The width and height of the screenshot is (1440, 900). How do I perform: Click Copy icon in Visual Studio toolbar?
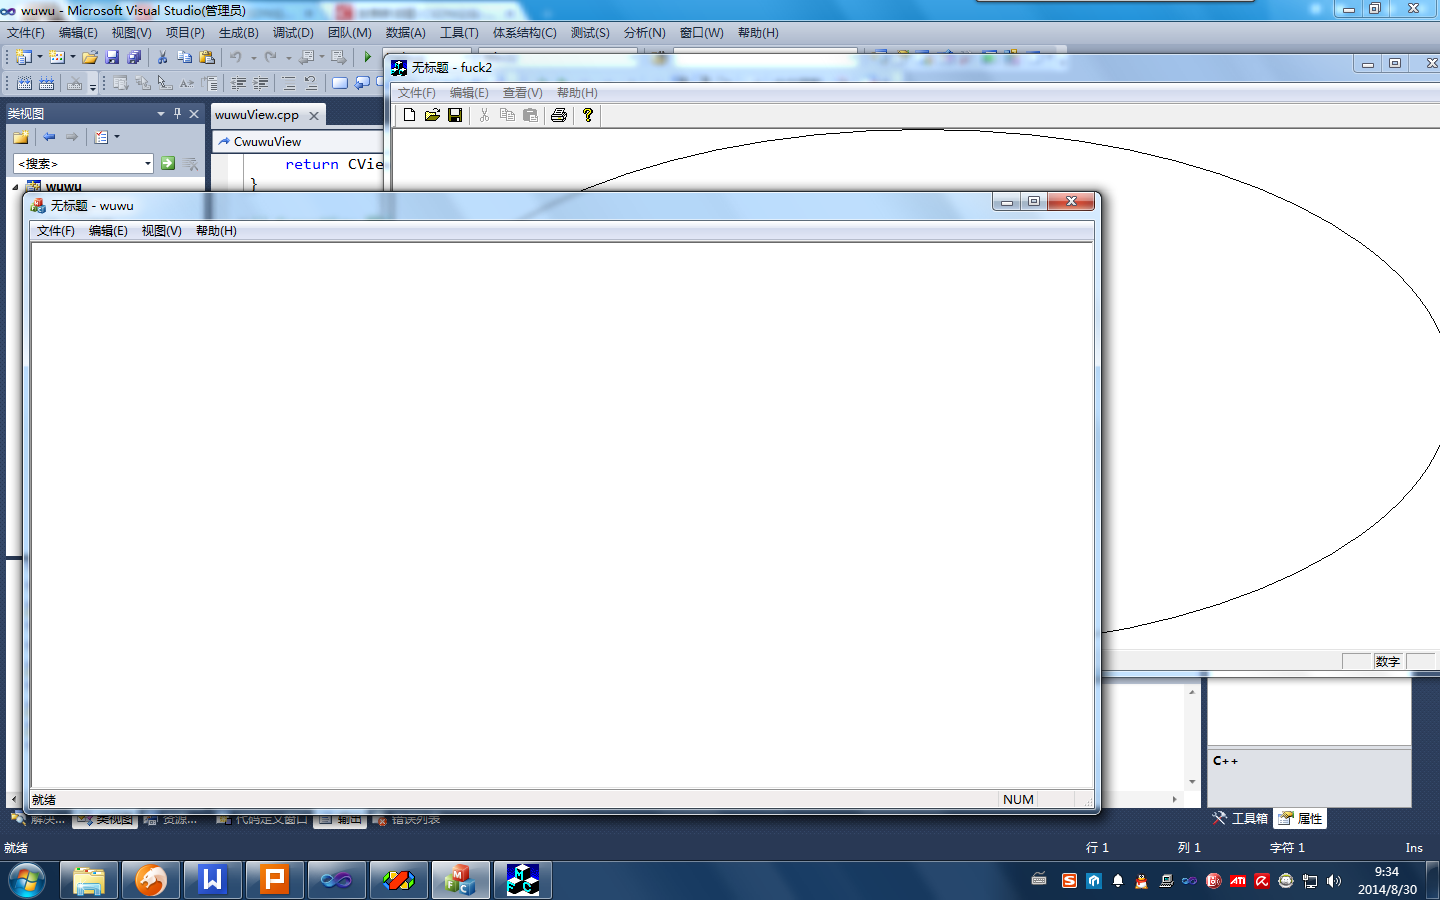pyautogui.click(x=184, y=57)
